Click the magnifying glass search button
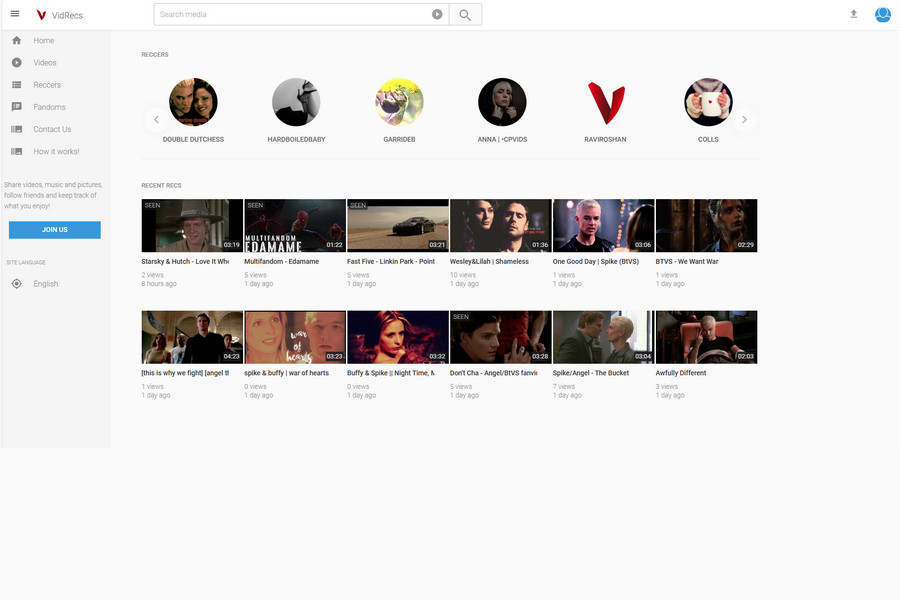The width and height of the screenshot is (900, 600). click(x=465, y=15)
